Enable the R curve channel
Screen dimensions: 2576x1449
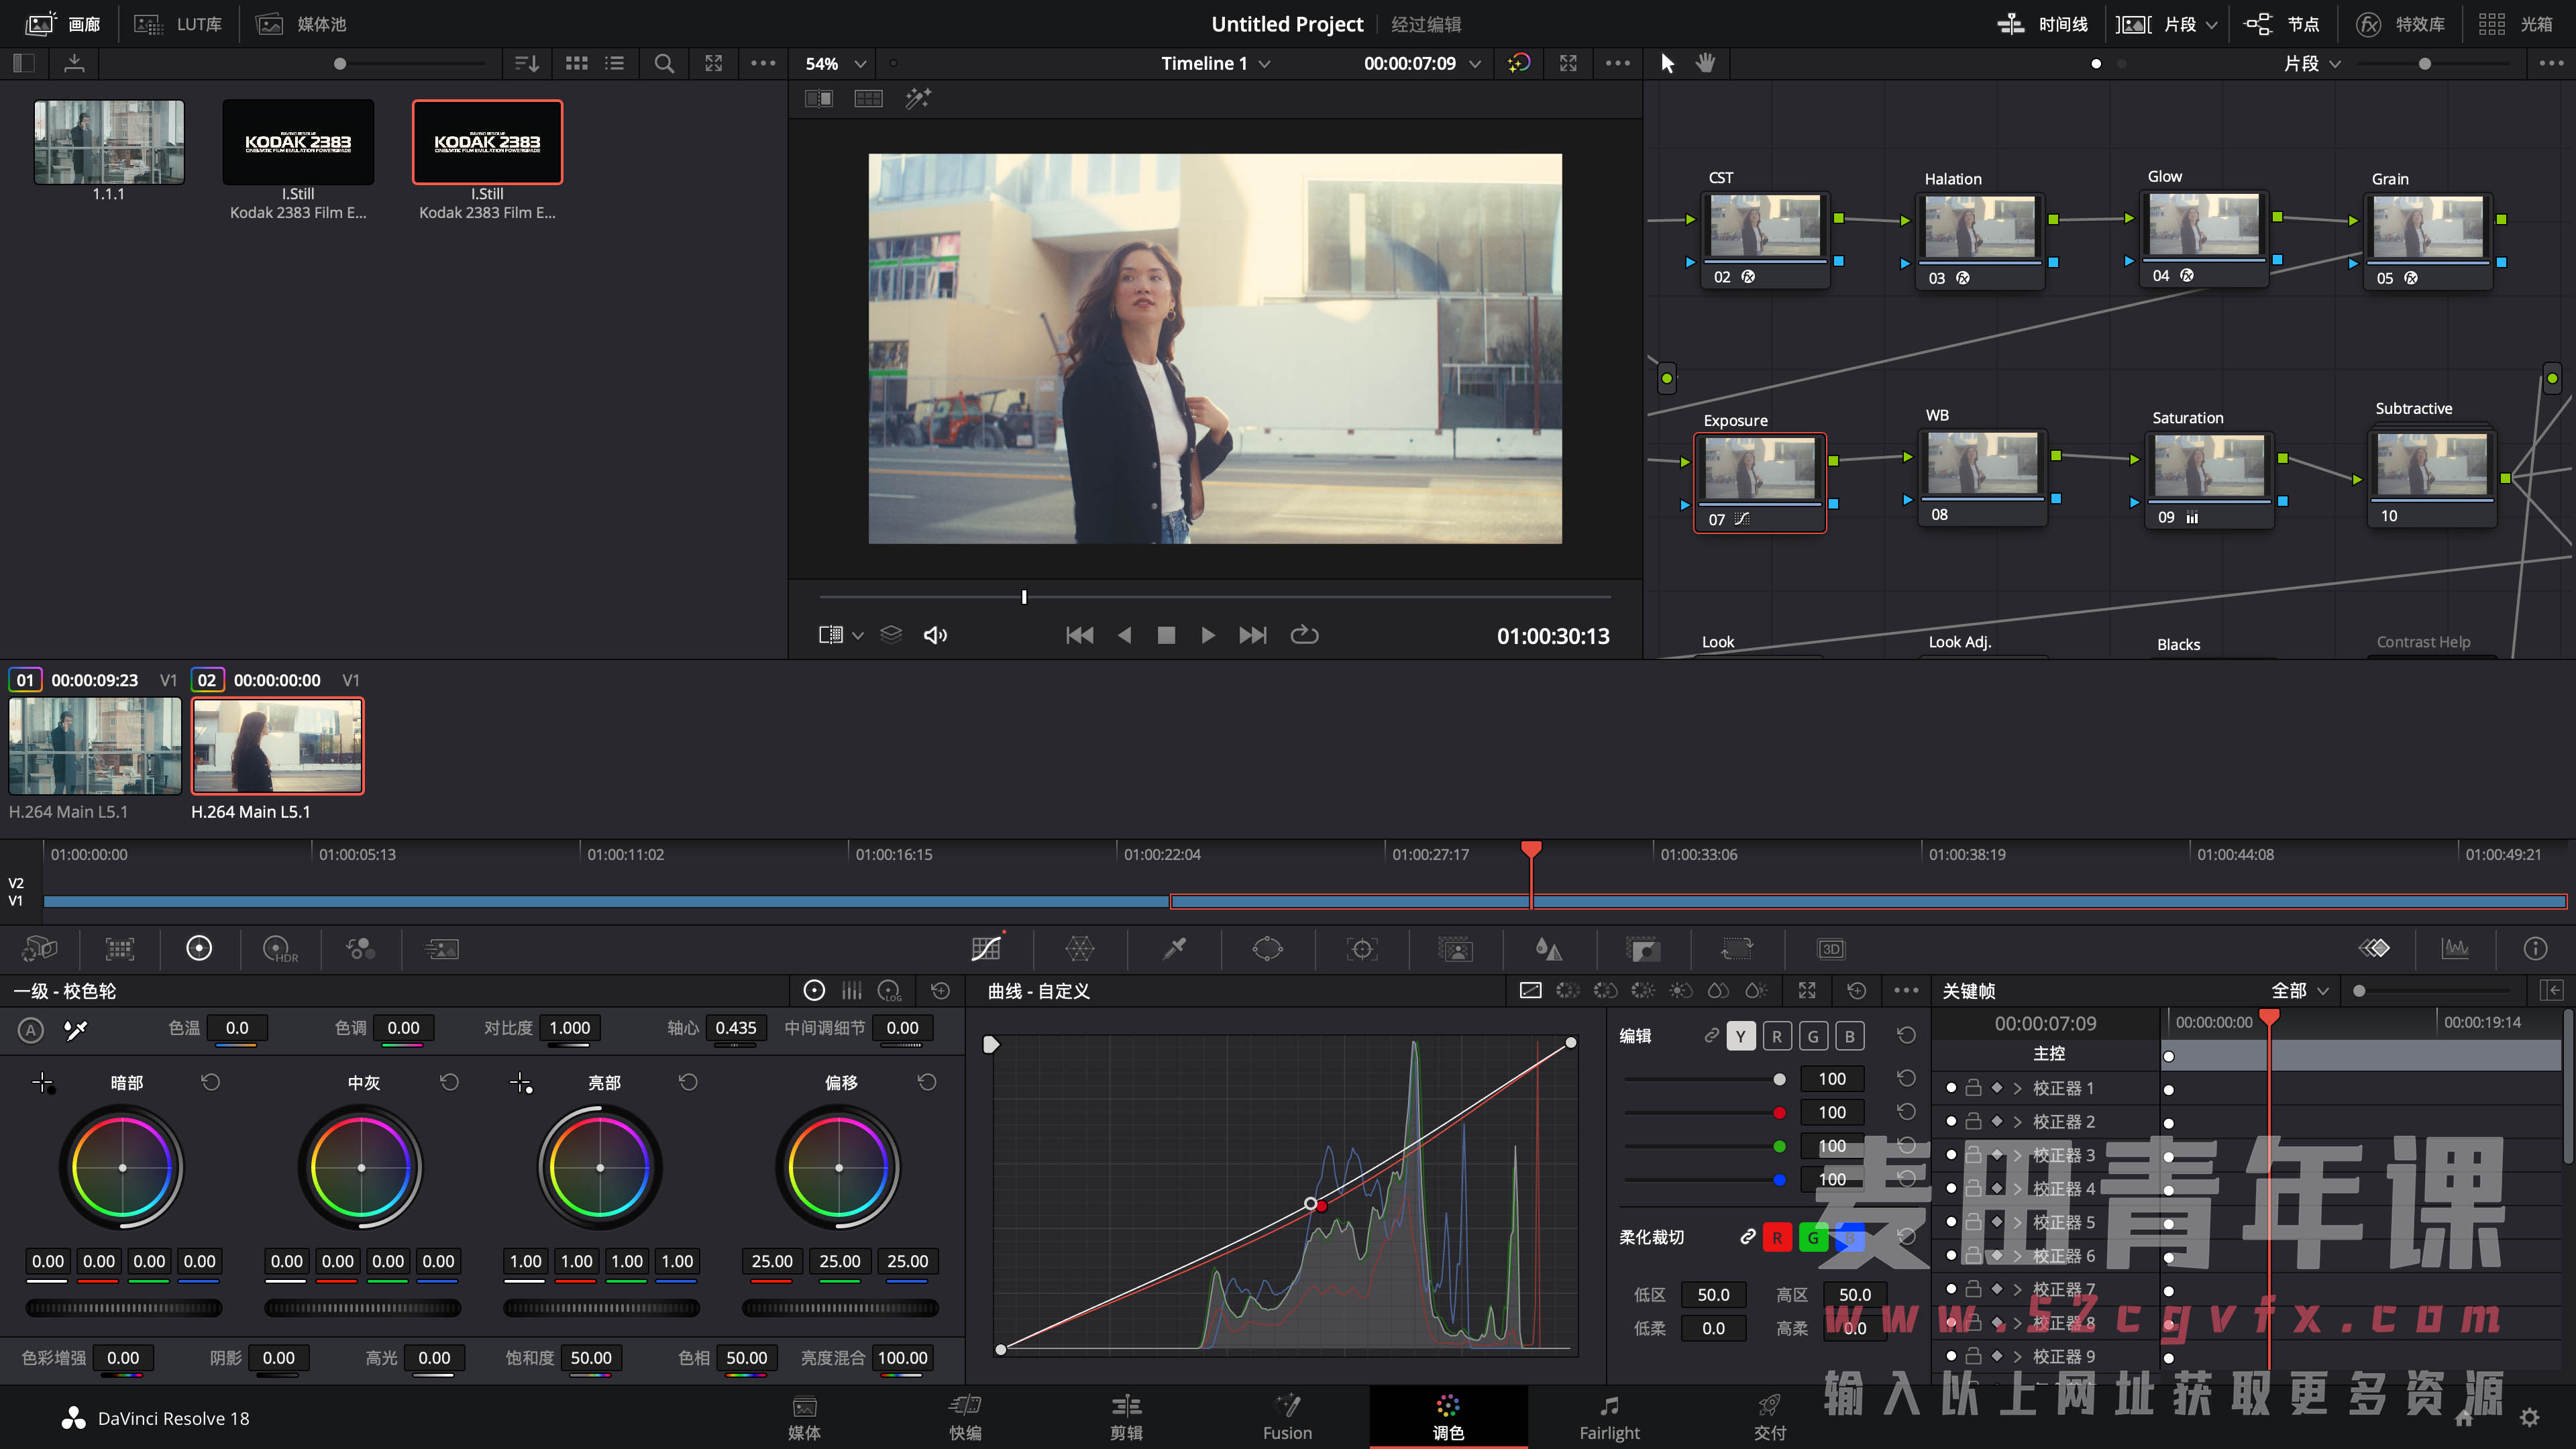tap(1777, 1036)
